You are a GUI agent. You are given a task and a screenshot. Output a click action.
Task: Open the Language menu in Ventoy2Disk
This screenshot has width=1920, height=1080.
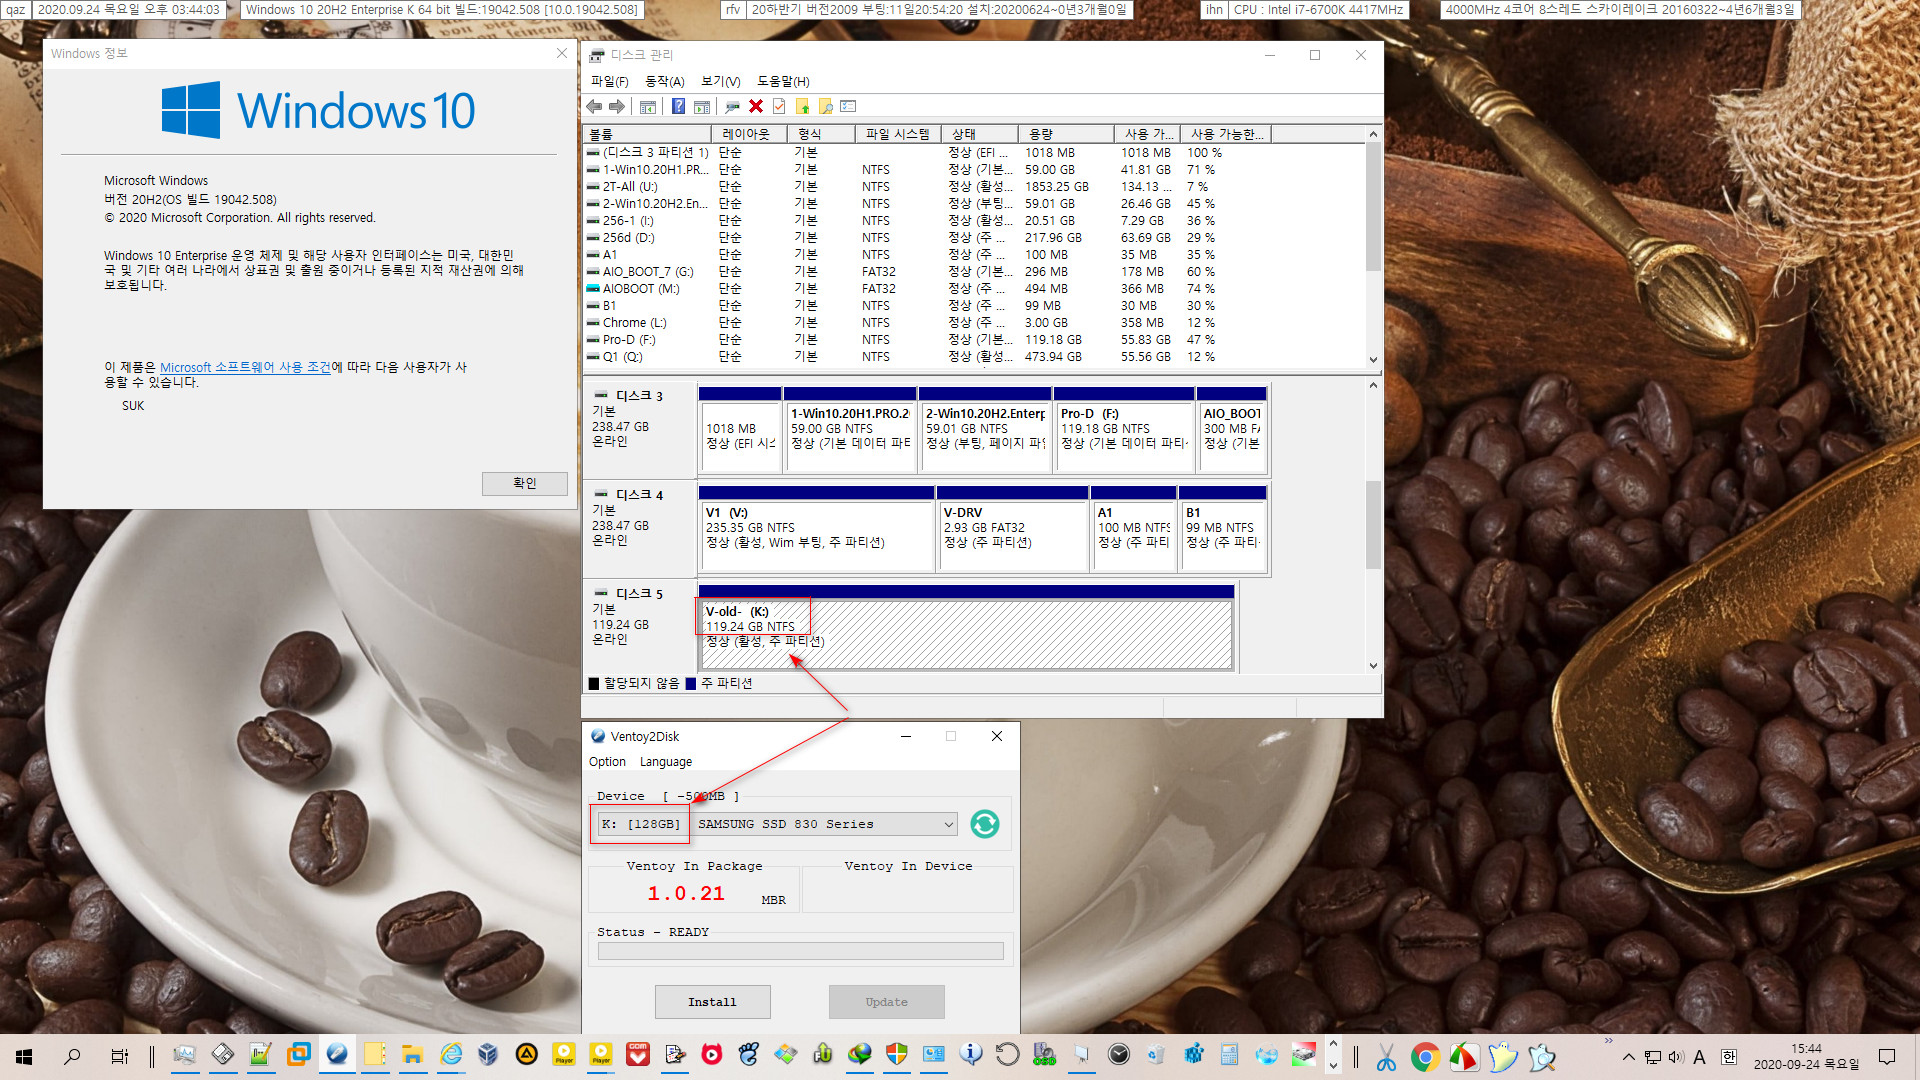(666, 762)
